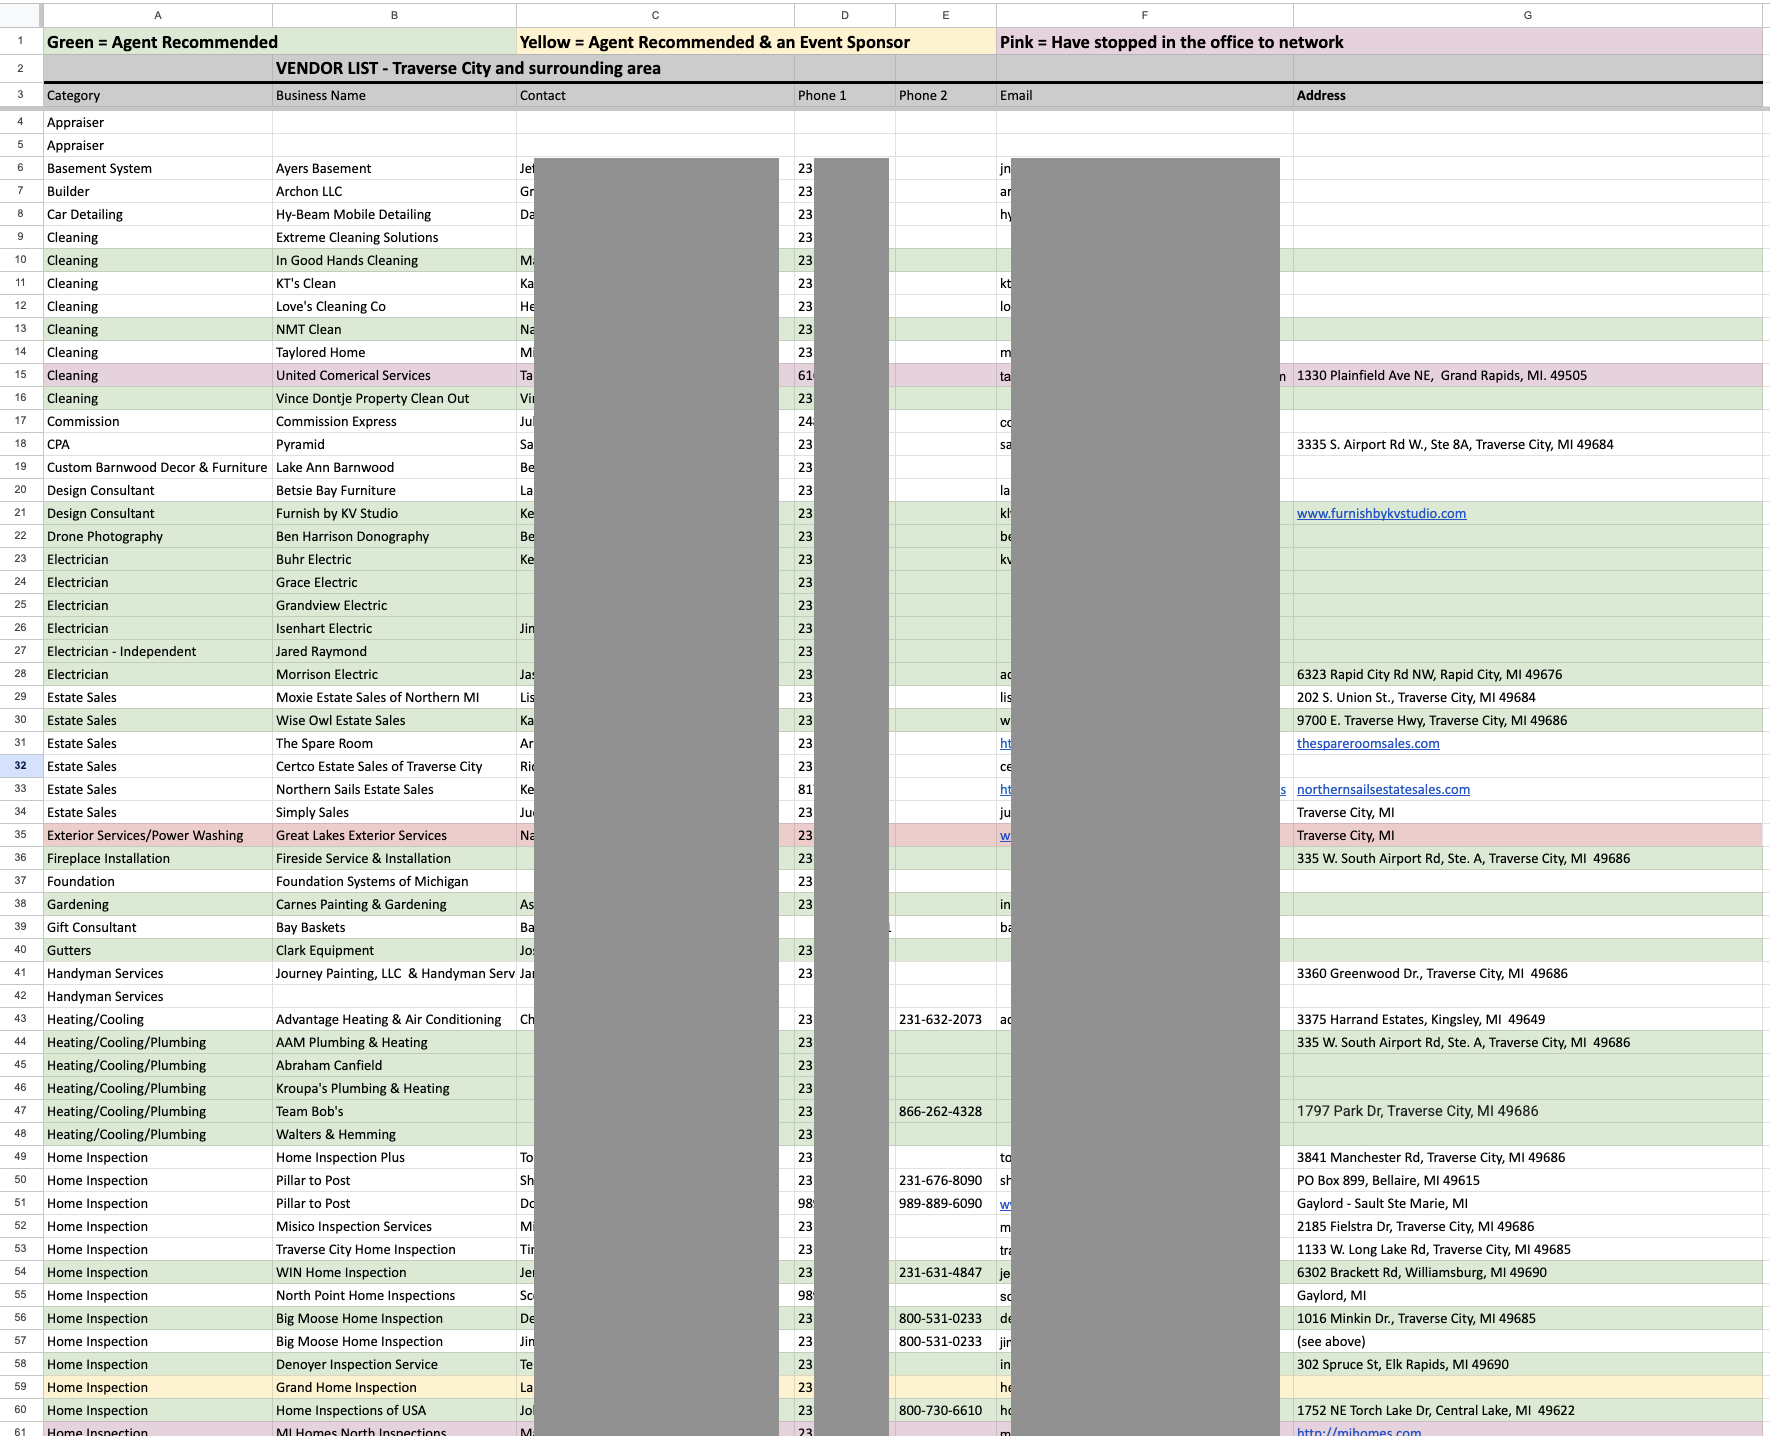Select column B header
Image resolution: width=1770 pixels, height=1436 pixels.
pos(394,15)
